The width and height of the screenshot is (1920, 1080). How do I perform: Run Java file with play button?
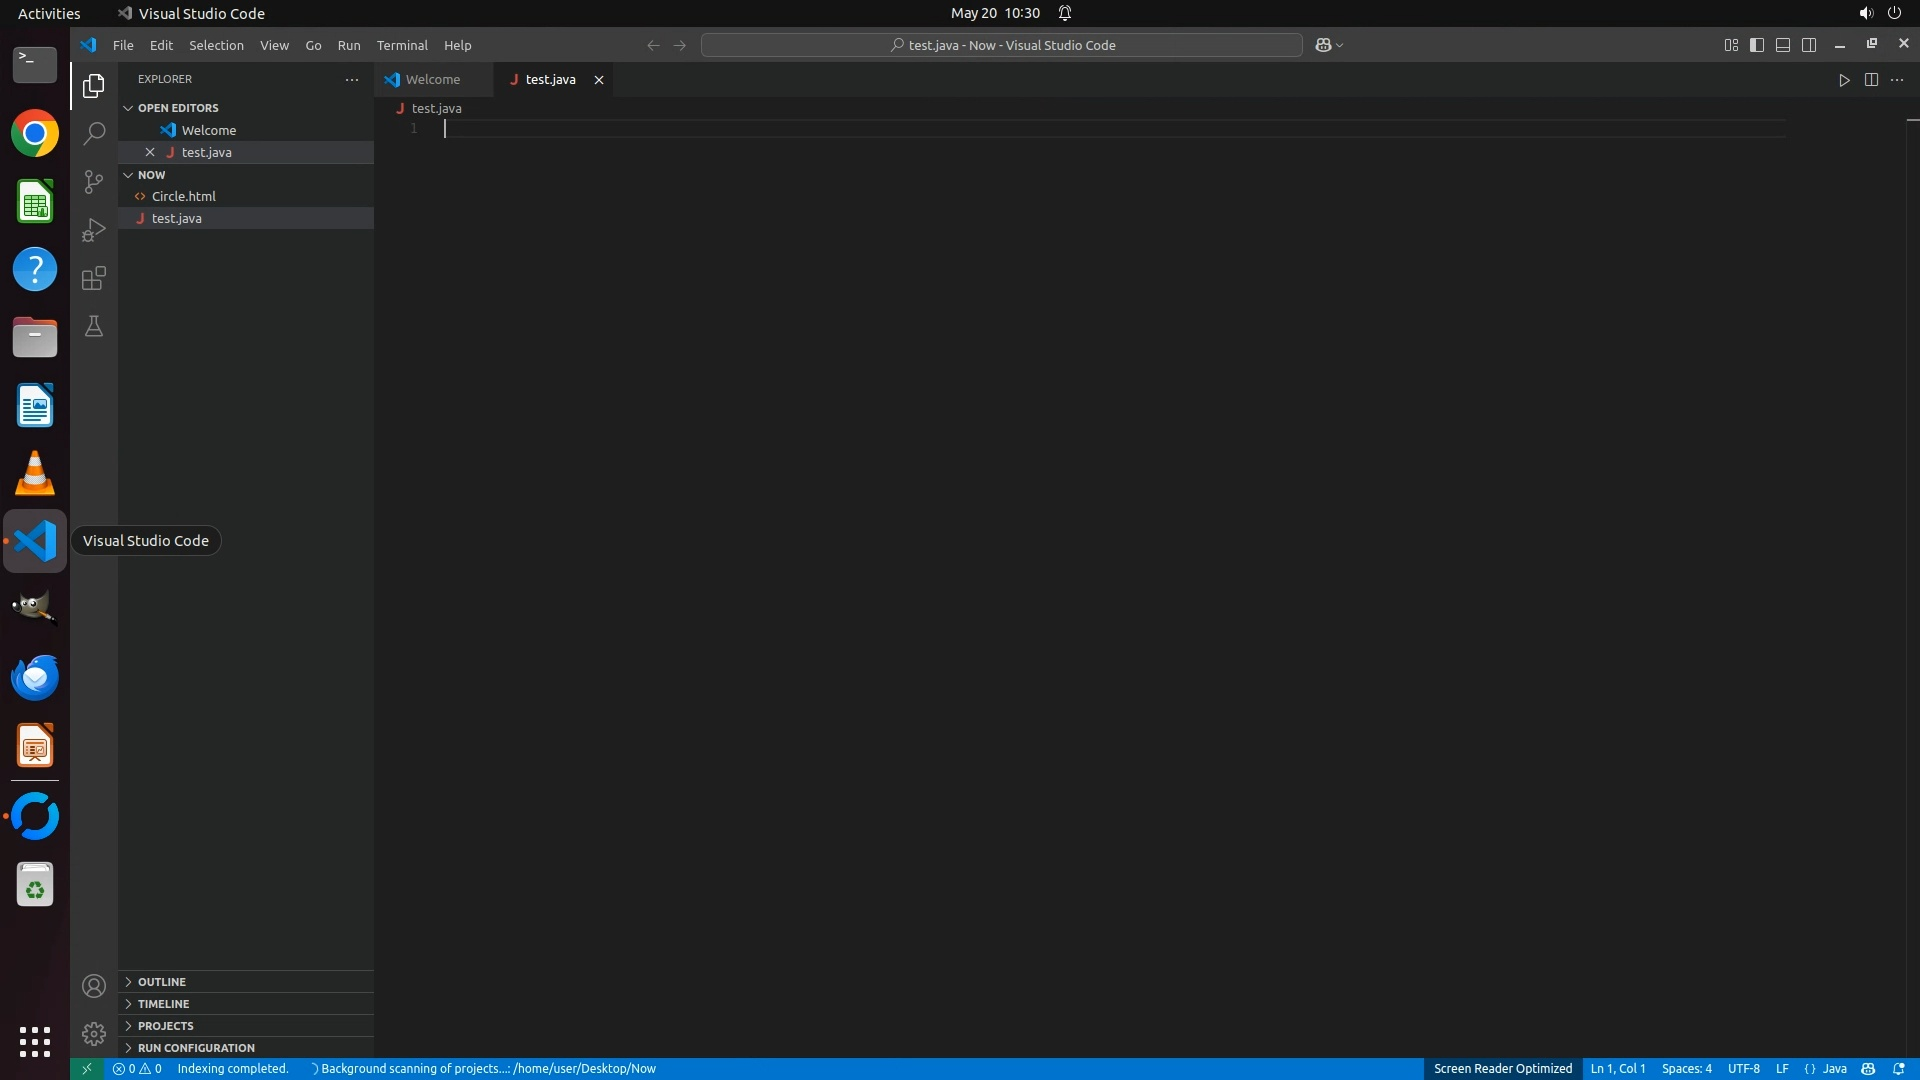click(x=1844, y=80)
